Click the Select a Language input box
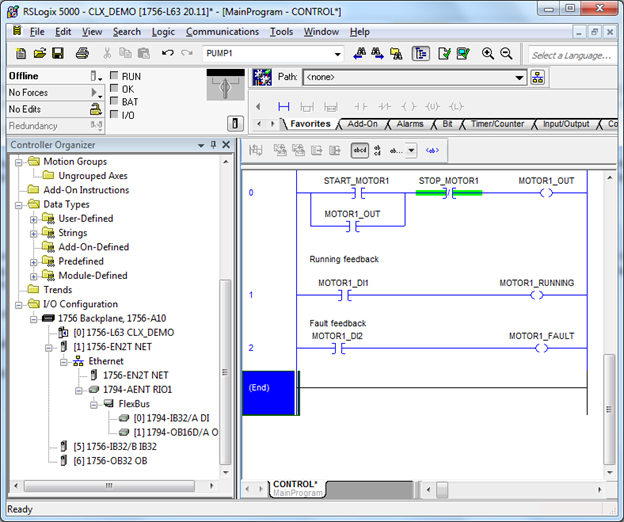This screenshot has height=522, width=624. (573, 54)
